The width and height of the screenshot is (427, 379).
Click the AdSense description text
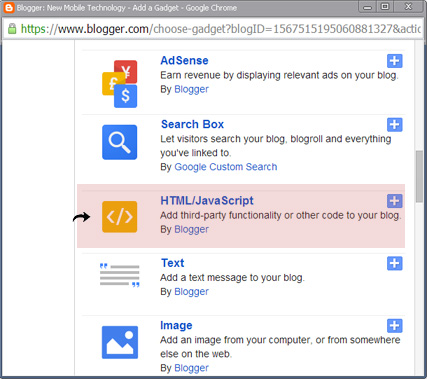pyautogui.click(x=279, y=75)
